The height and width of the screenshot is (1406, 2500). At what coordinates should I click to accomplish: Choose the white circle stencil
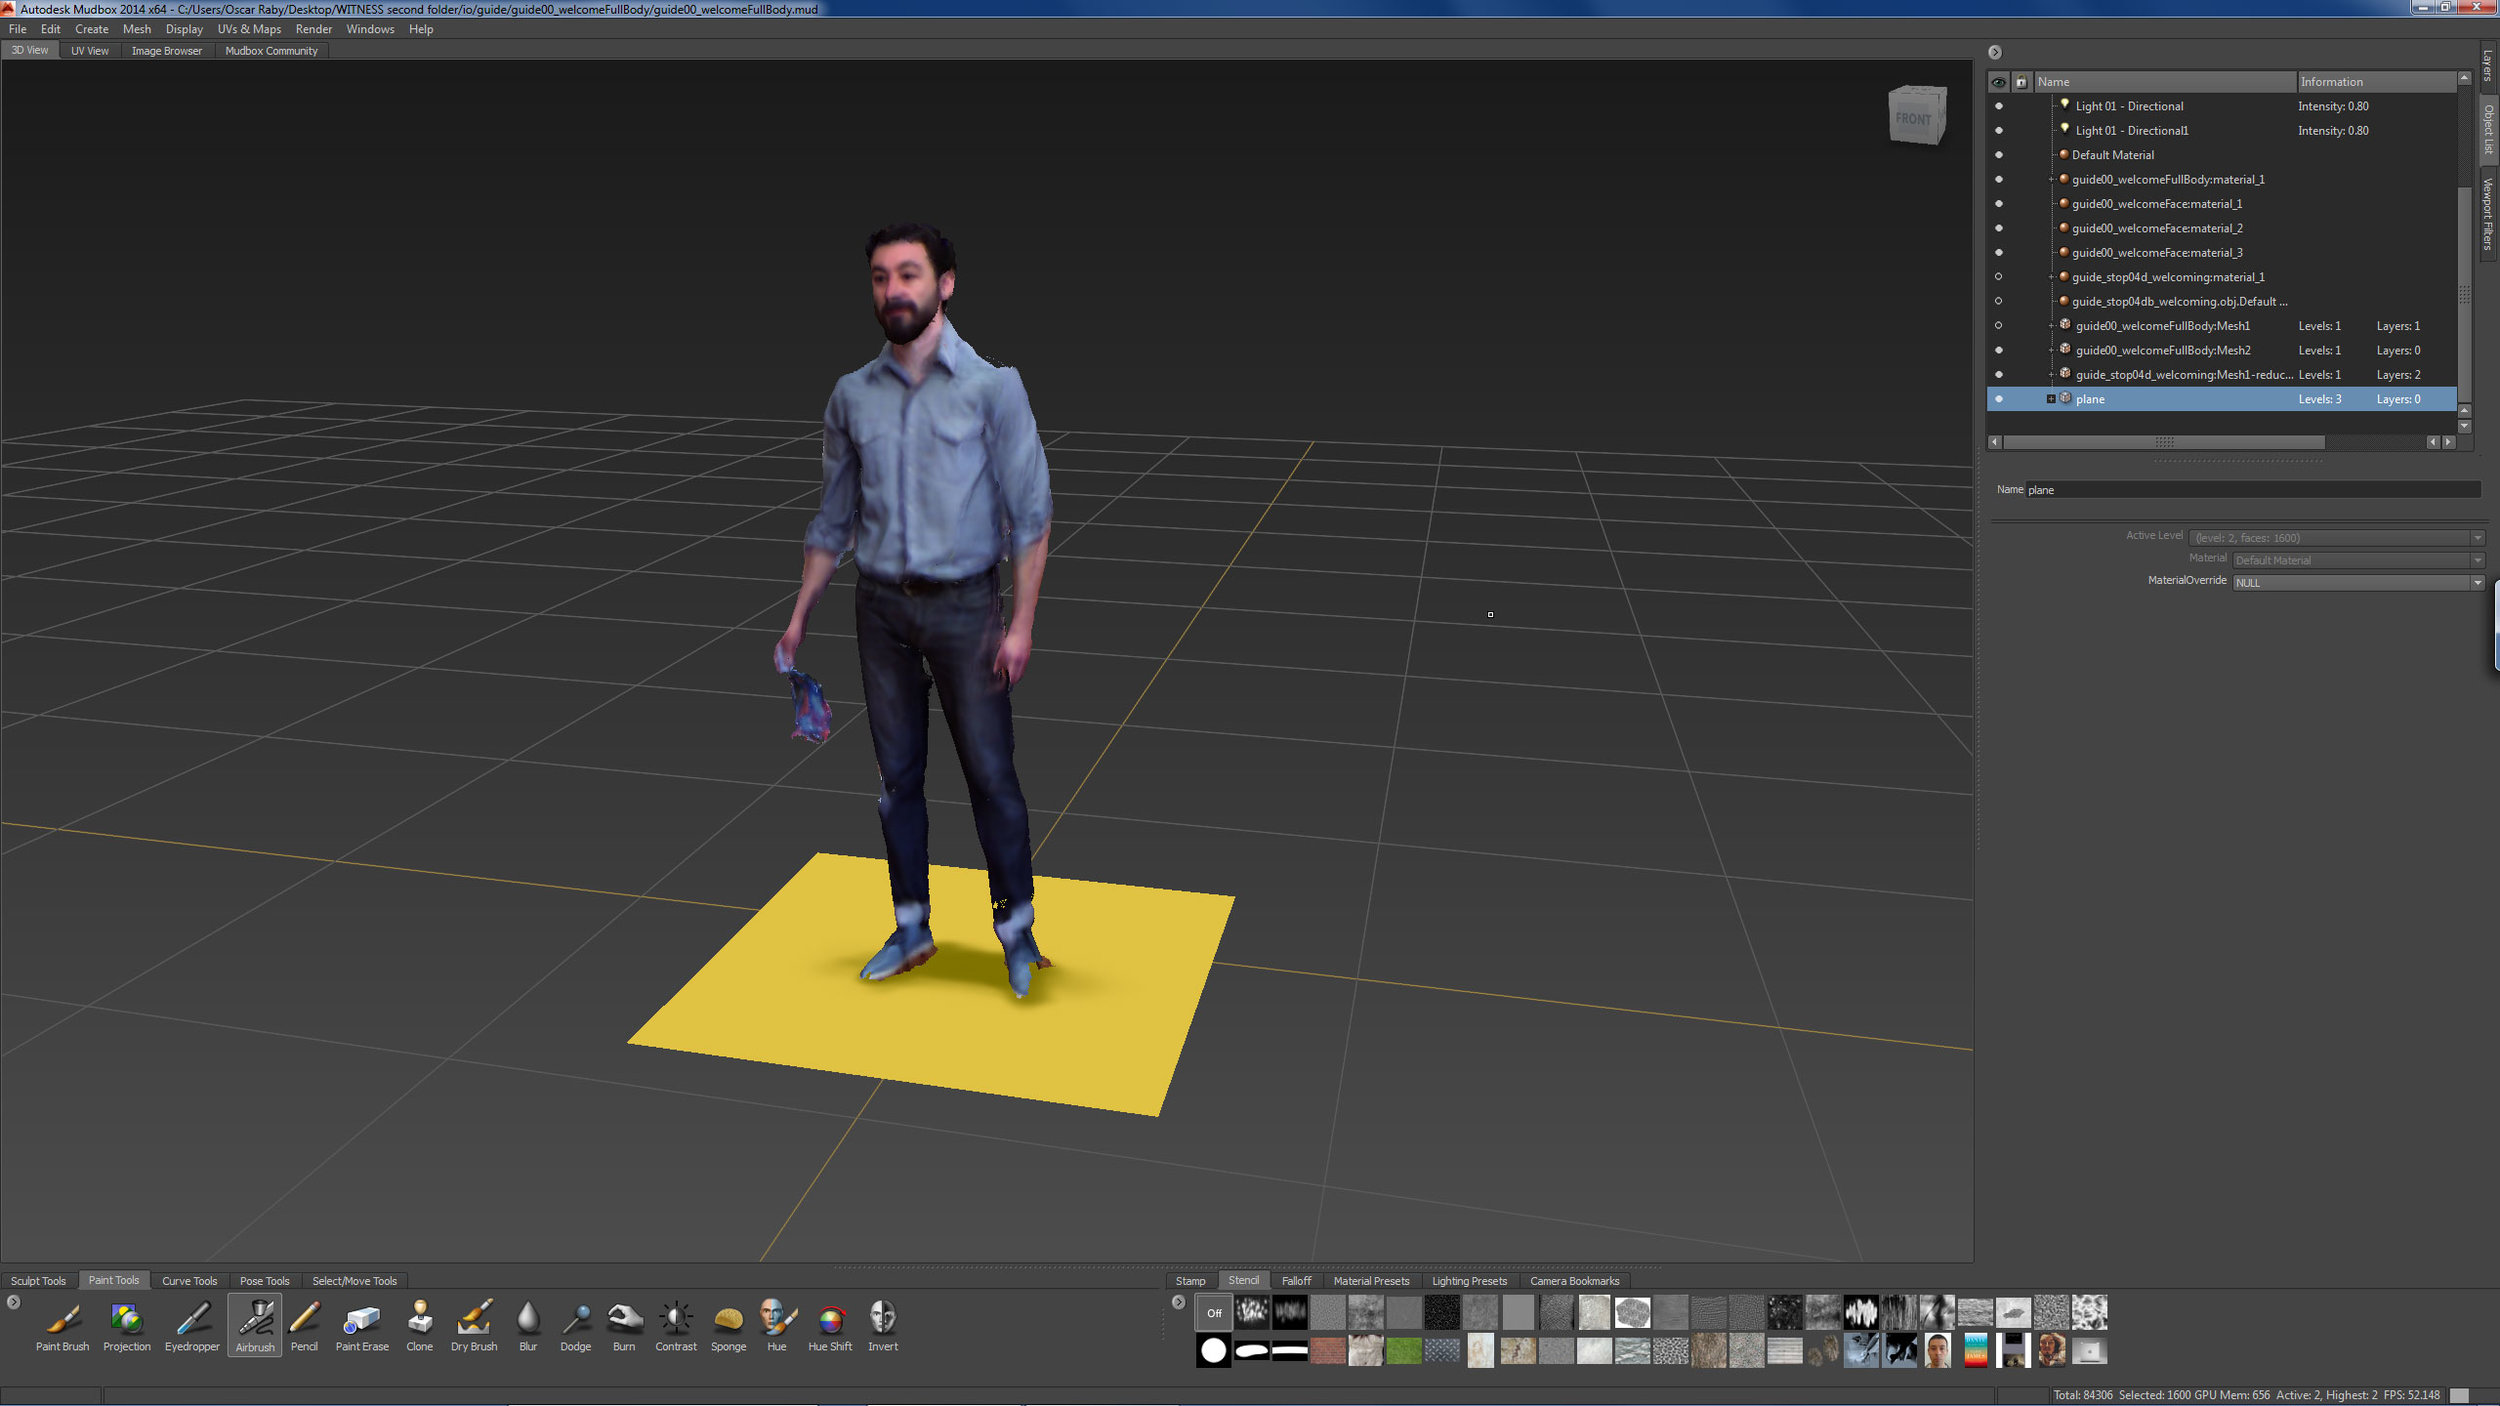[x=1214, y=1351]
